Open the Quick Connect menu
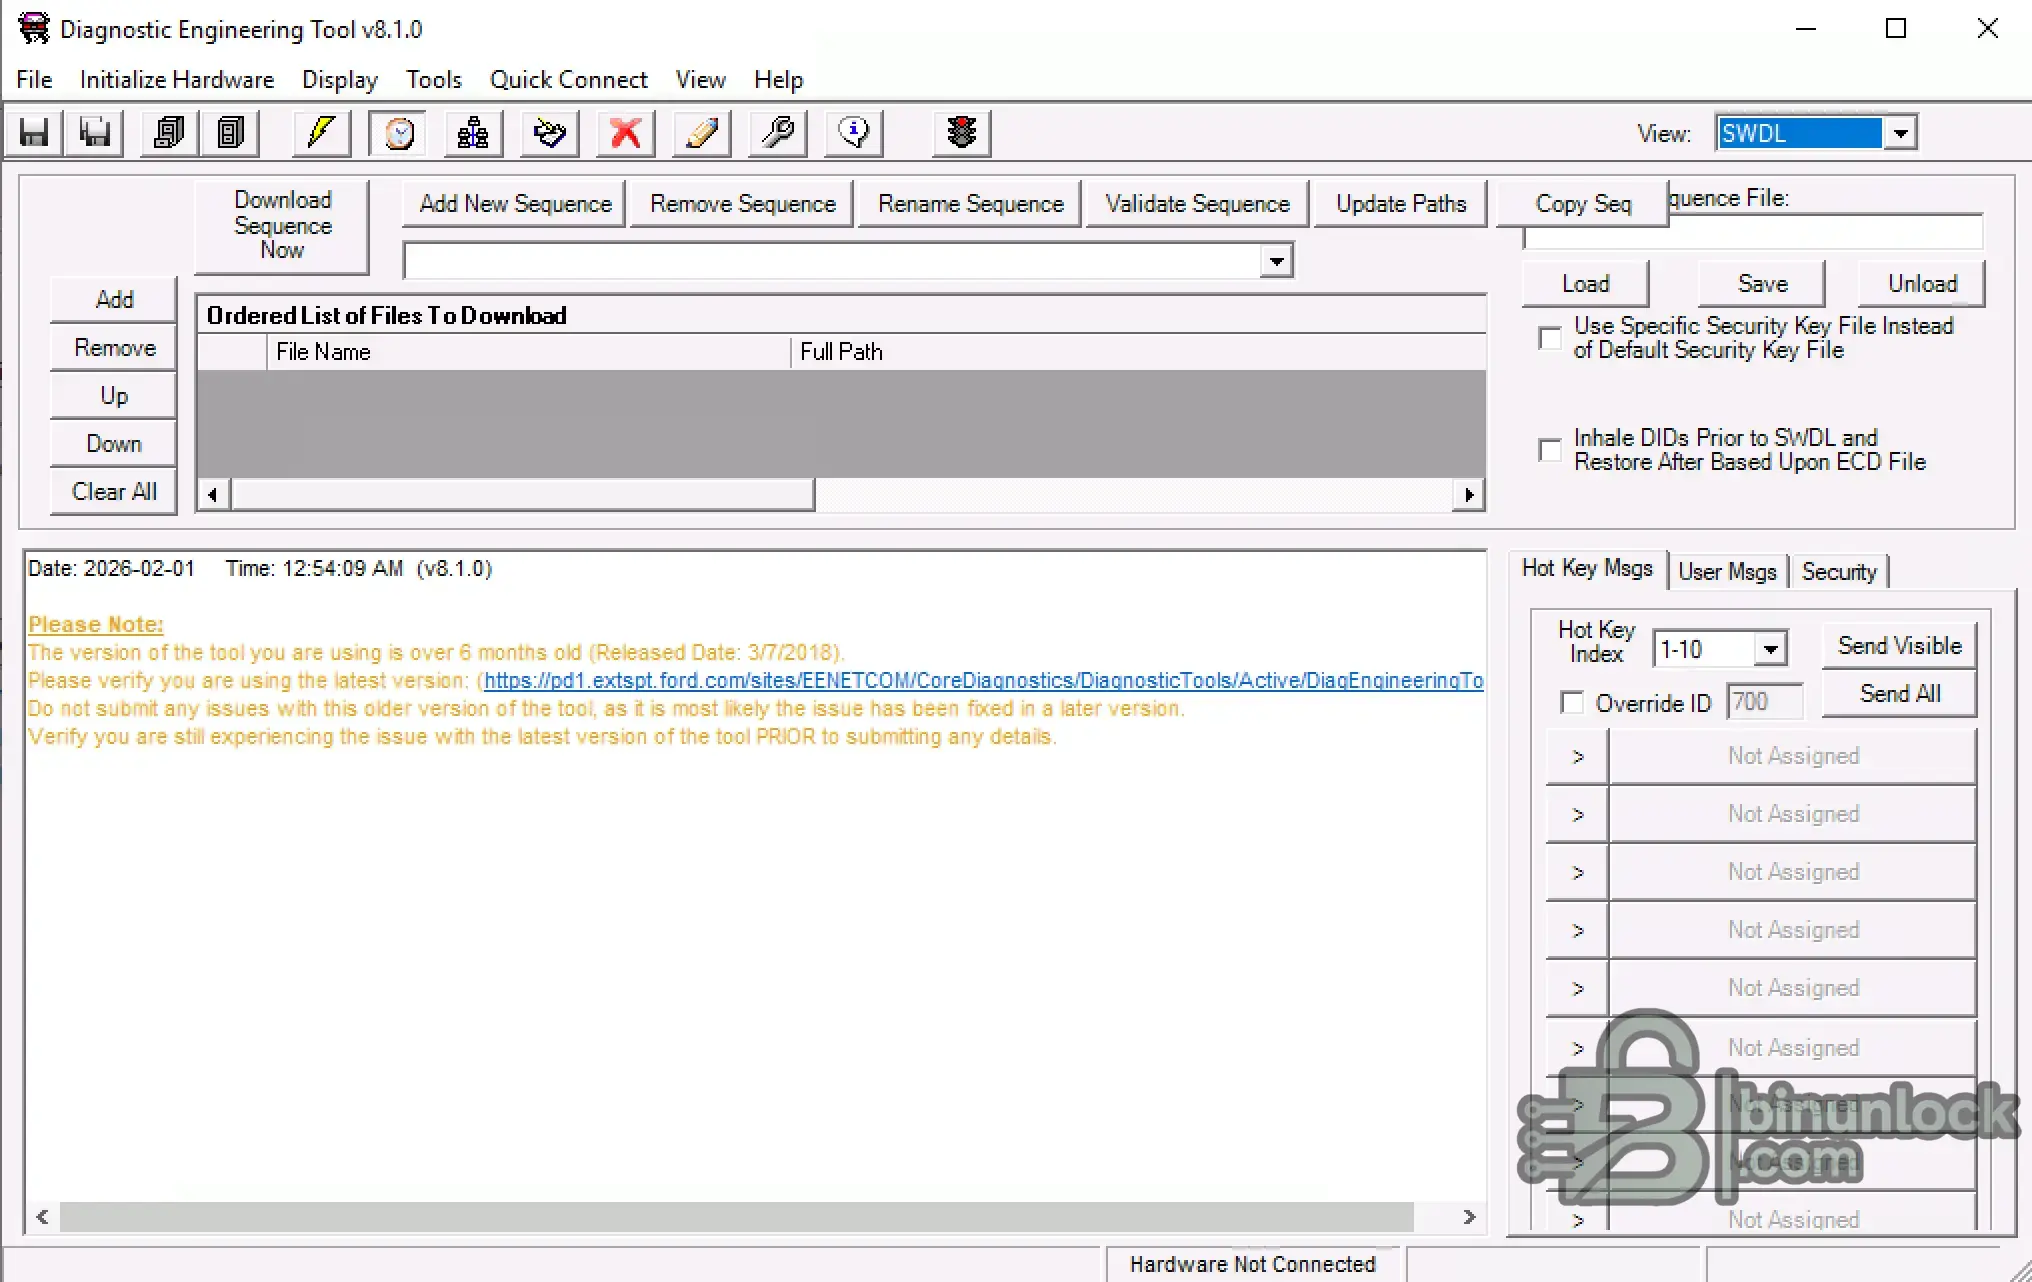The width and height of the screenshot is (2032, 1282). [568, 80]
